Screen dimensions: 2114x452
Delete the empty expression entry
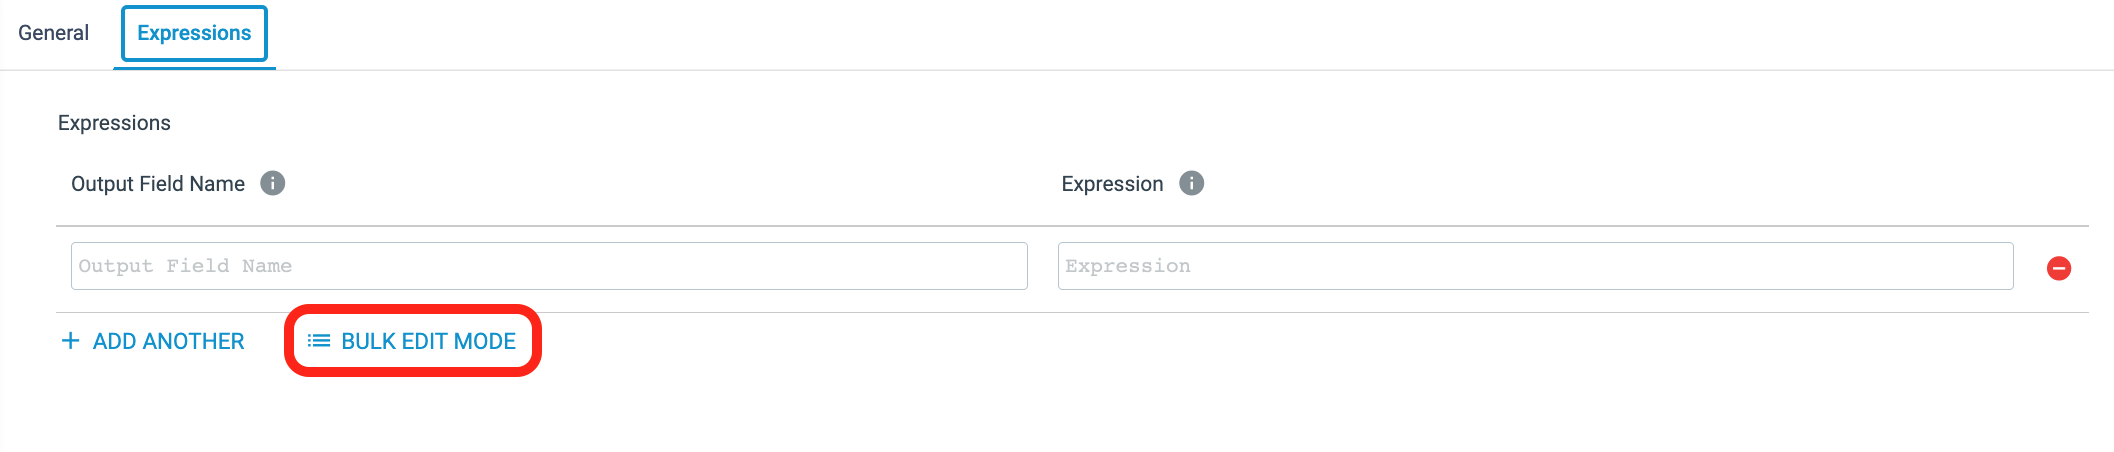pyautogui.click(x=2059, y=268)
